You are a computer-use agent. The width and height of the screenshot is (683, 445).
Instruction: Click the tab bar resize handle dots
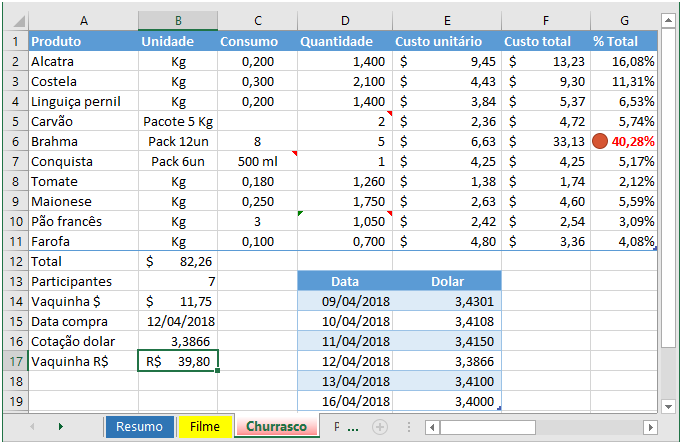click(x=408, y=427)
